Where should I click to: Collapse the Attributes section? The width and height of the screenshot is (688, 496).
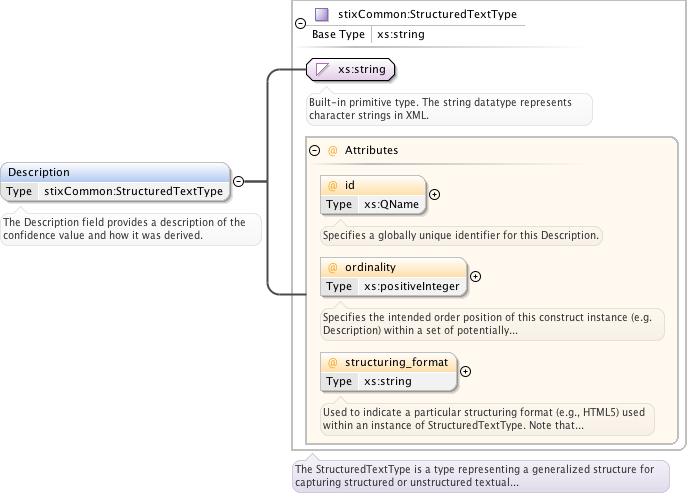(315, 150)
